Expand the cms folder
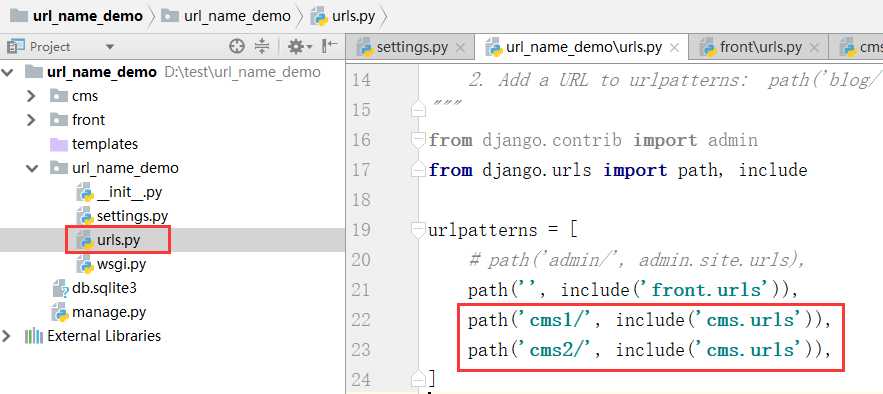Image resolution: width=883 pixels, height=394 pixels. point(31,96)
